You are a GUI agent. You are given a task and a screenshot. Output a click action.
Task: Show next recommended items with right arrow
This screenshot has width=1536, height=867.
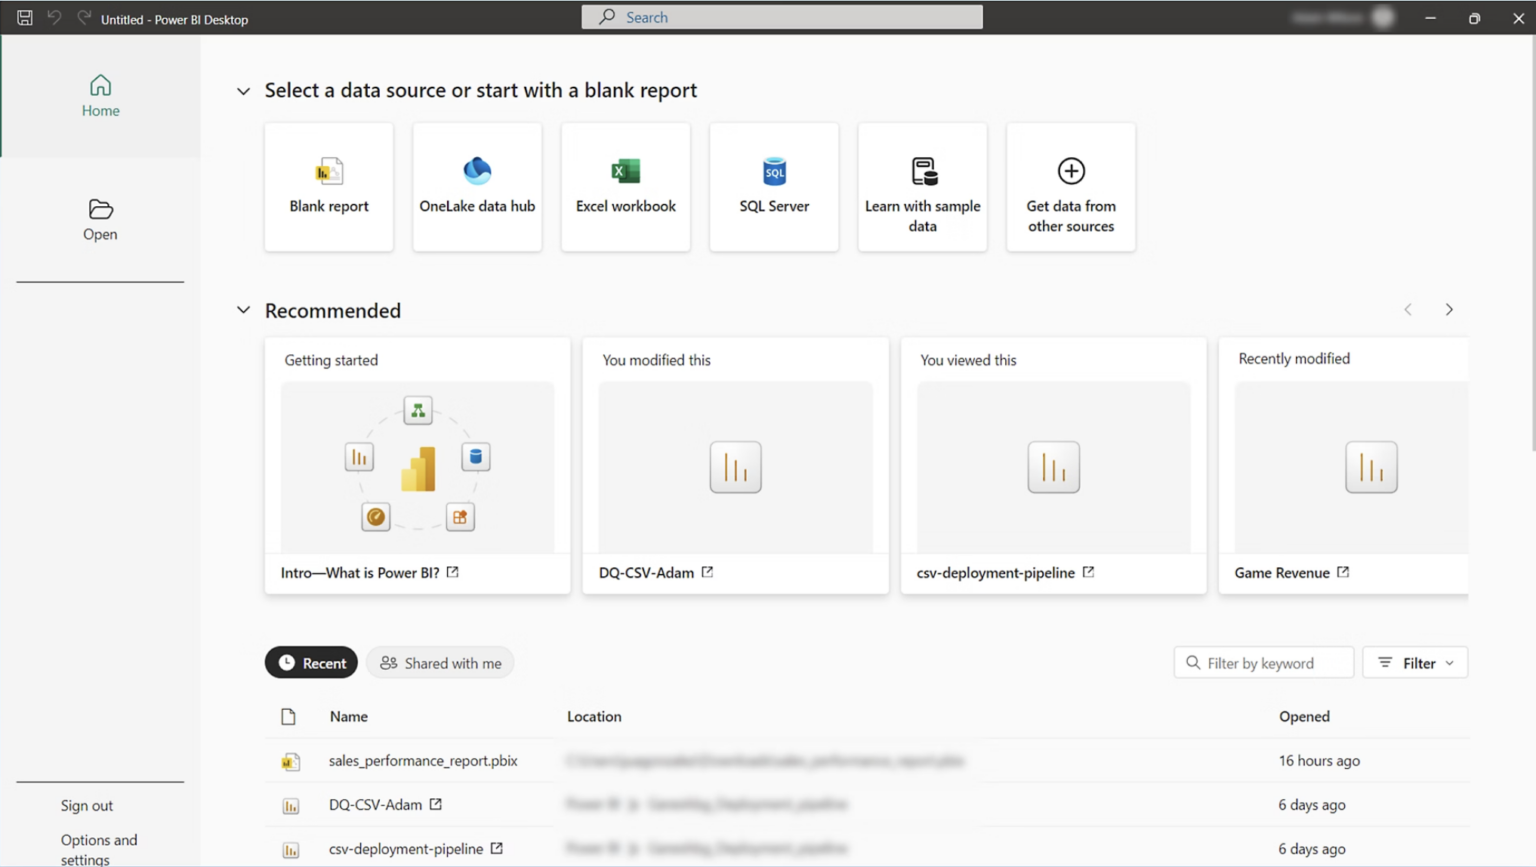pos(1449,310)
